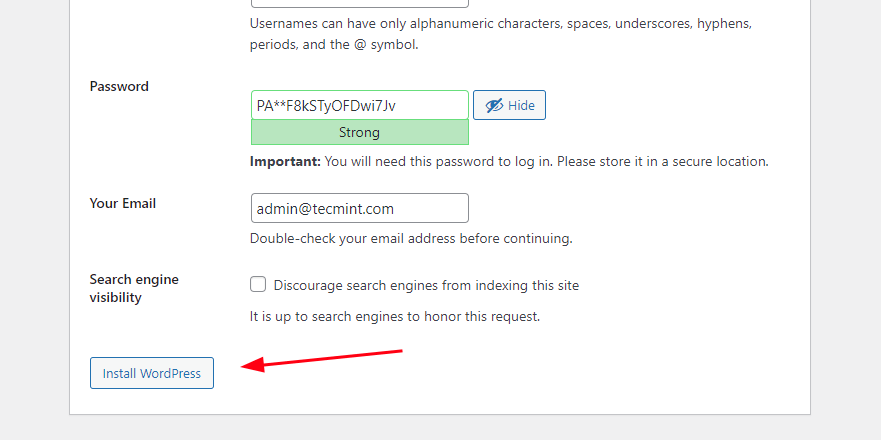This screenshot has height=440, width=881.
Task: Click the Search engine visibility label
Action: coord(134,288)
